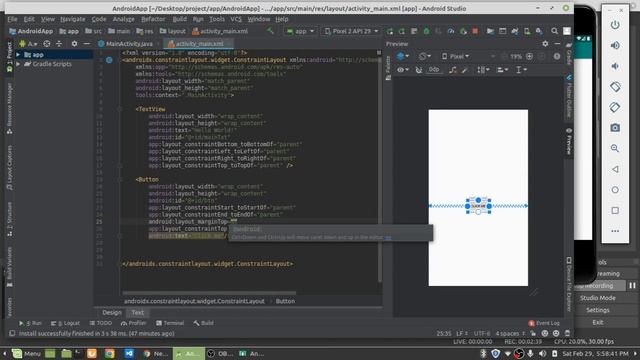Click the zoom-to-fit icon in Preview
This screenshot has height=360, width=640.
click(x=542, y=56)
